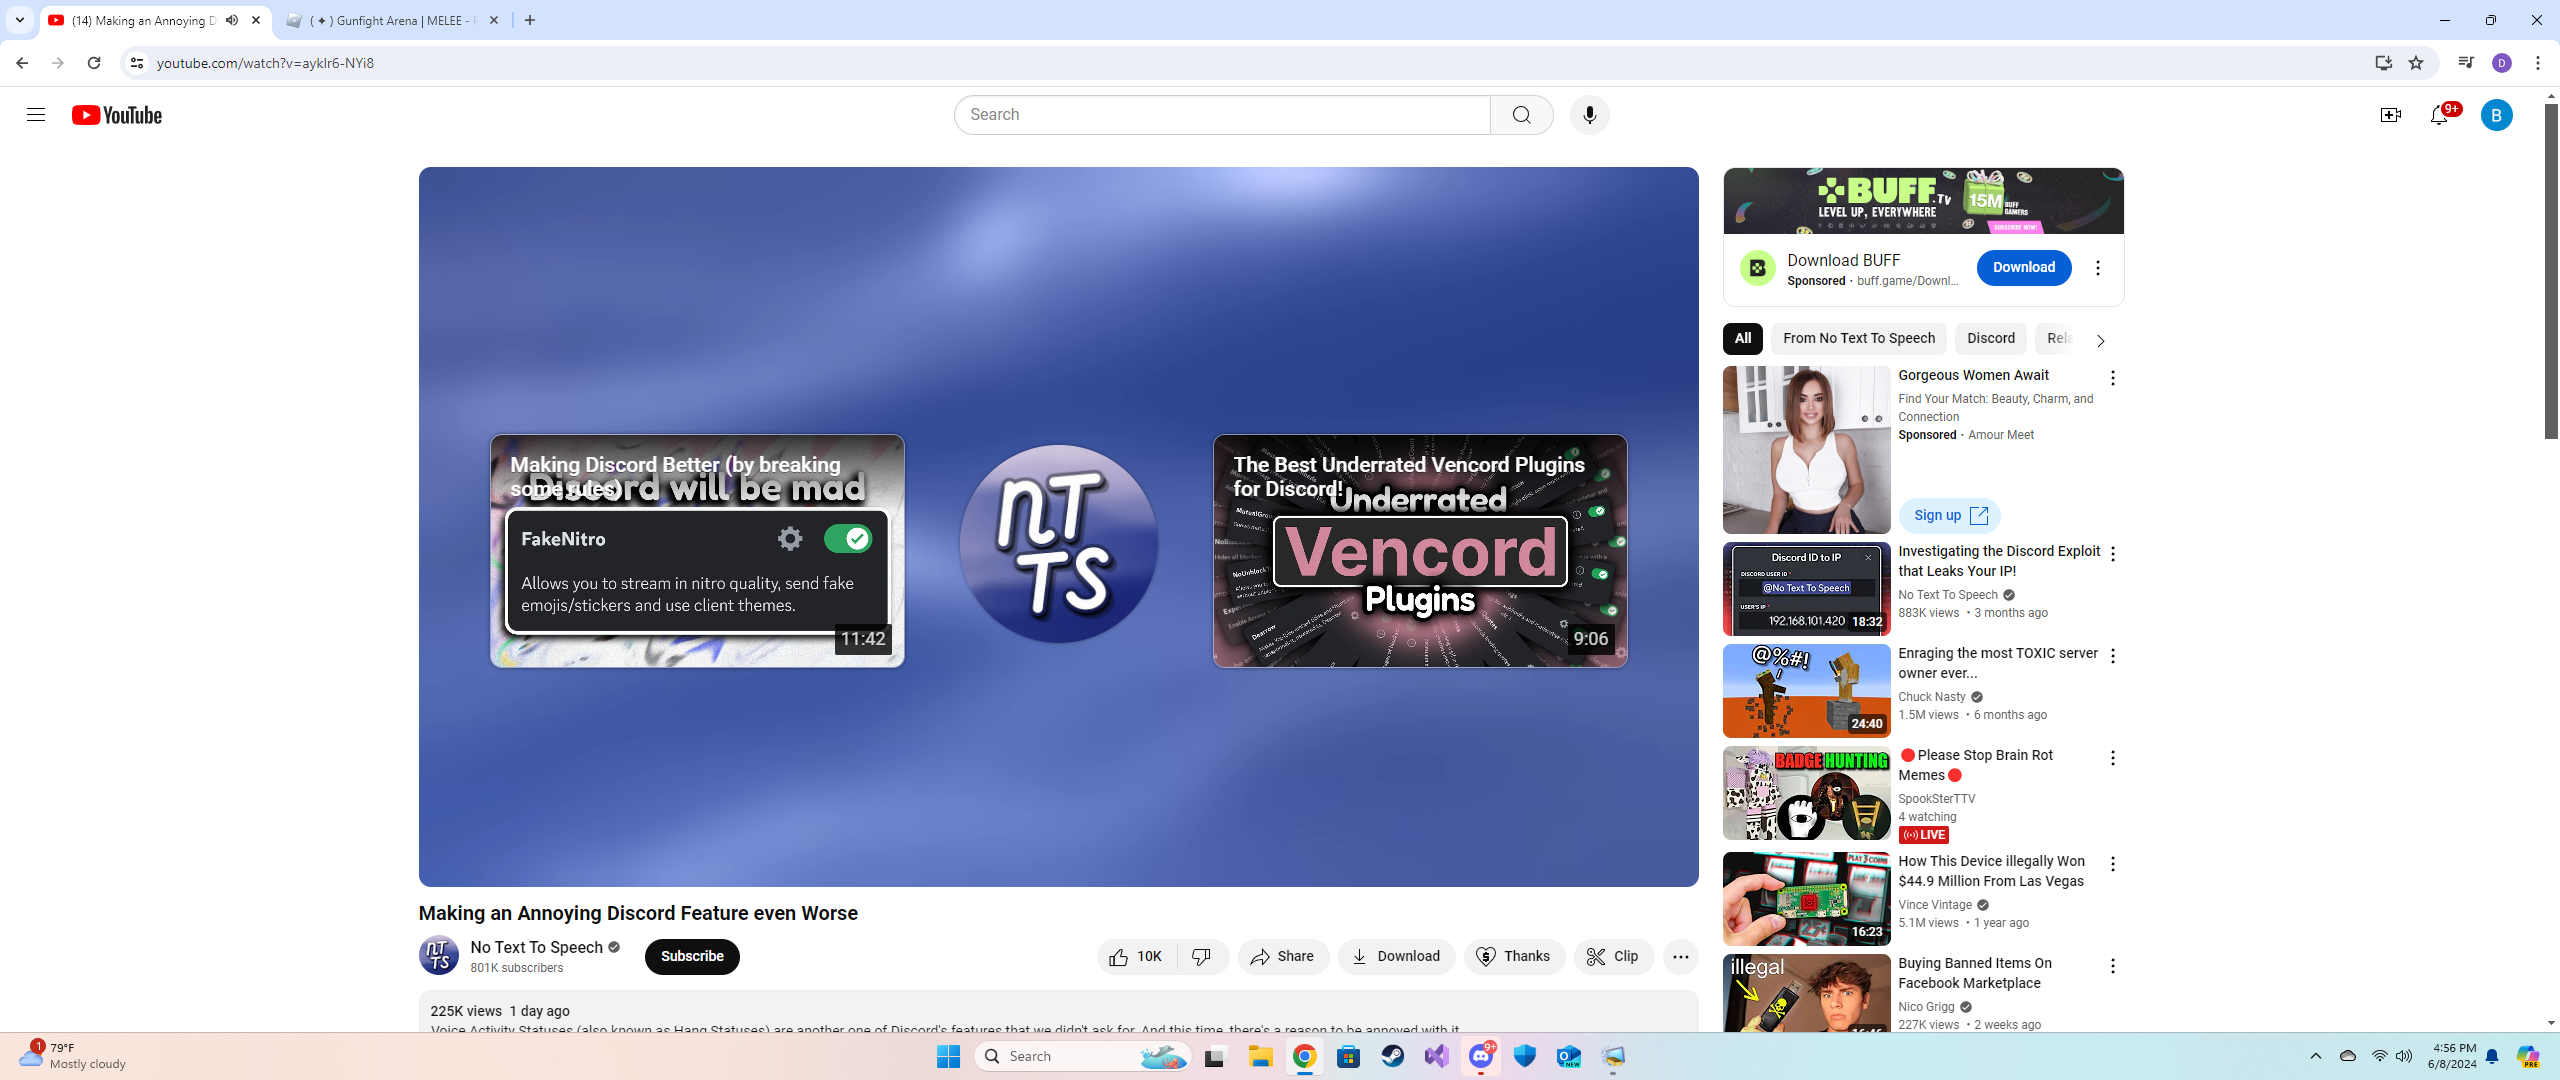Dislike the video with thumbs down

1202,956
